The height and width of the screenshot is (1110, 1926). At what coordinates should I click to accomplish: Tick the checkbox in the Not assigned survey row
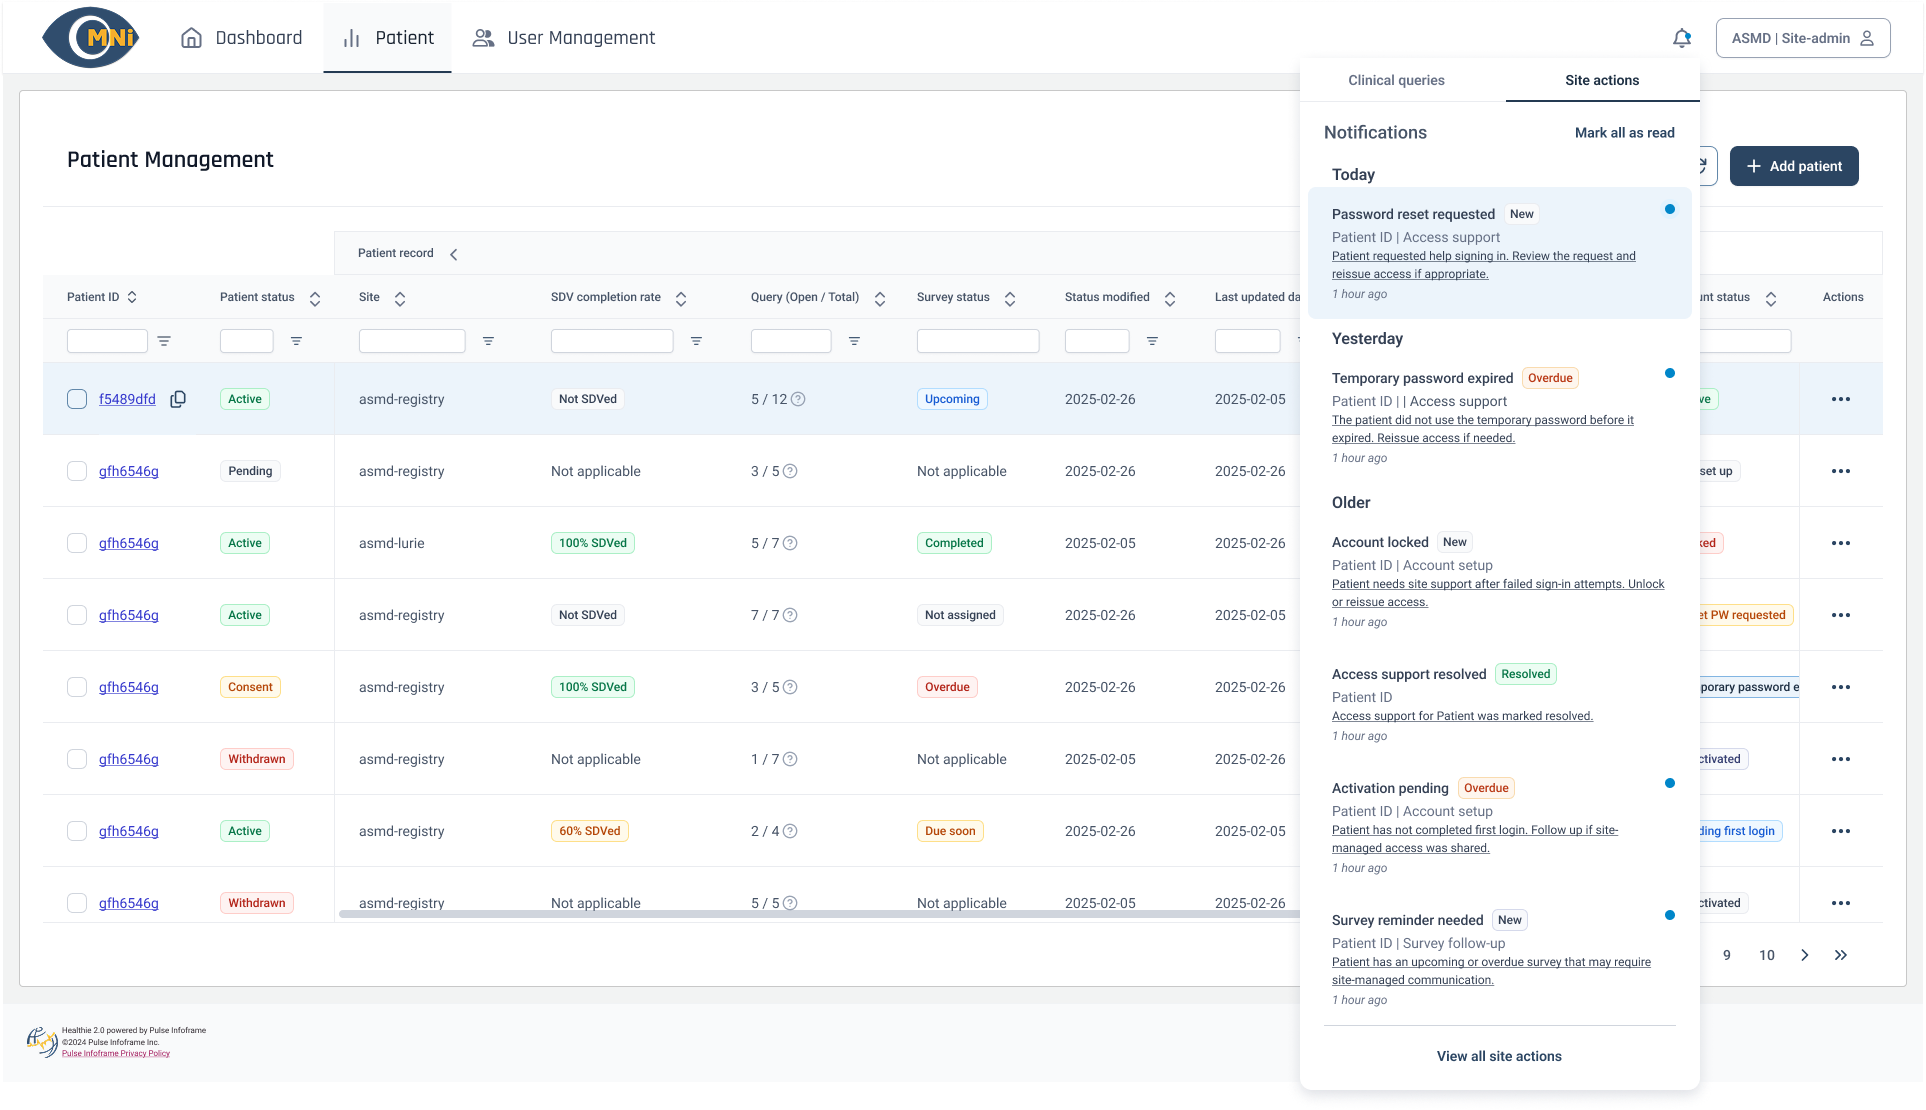point(77,615)
